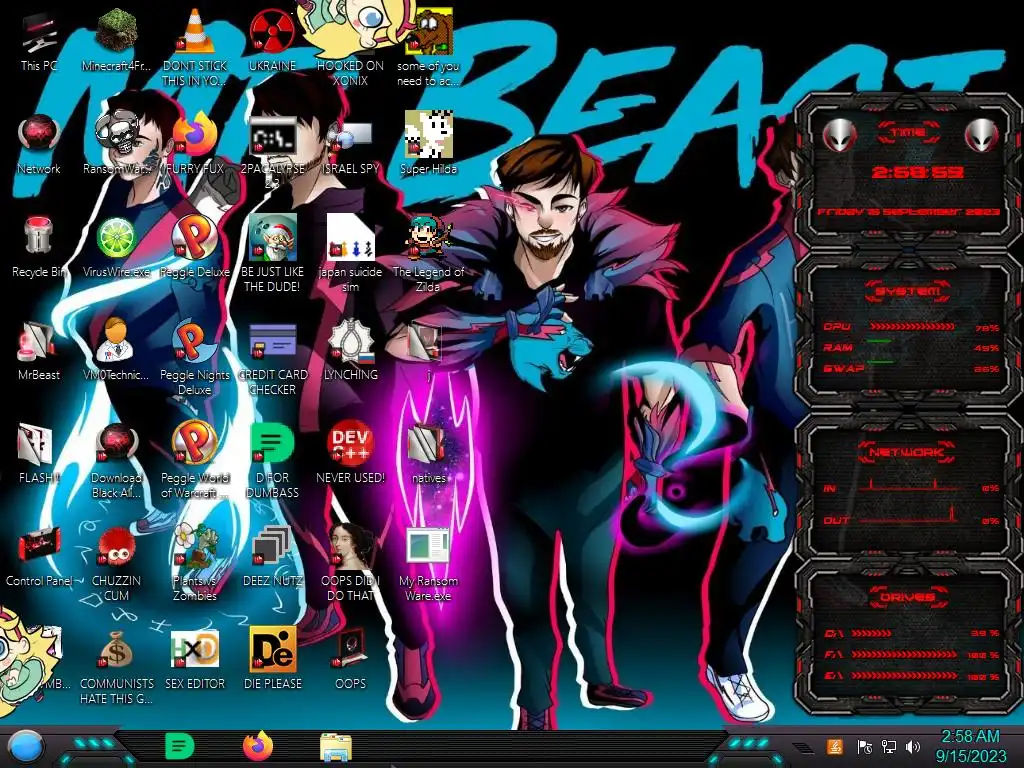Select OOPS DID I DO THAT portrait icon

351,548
